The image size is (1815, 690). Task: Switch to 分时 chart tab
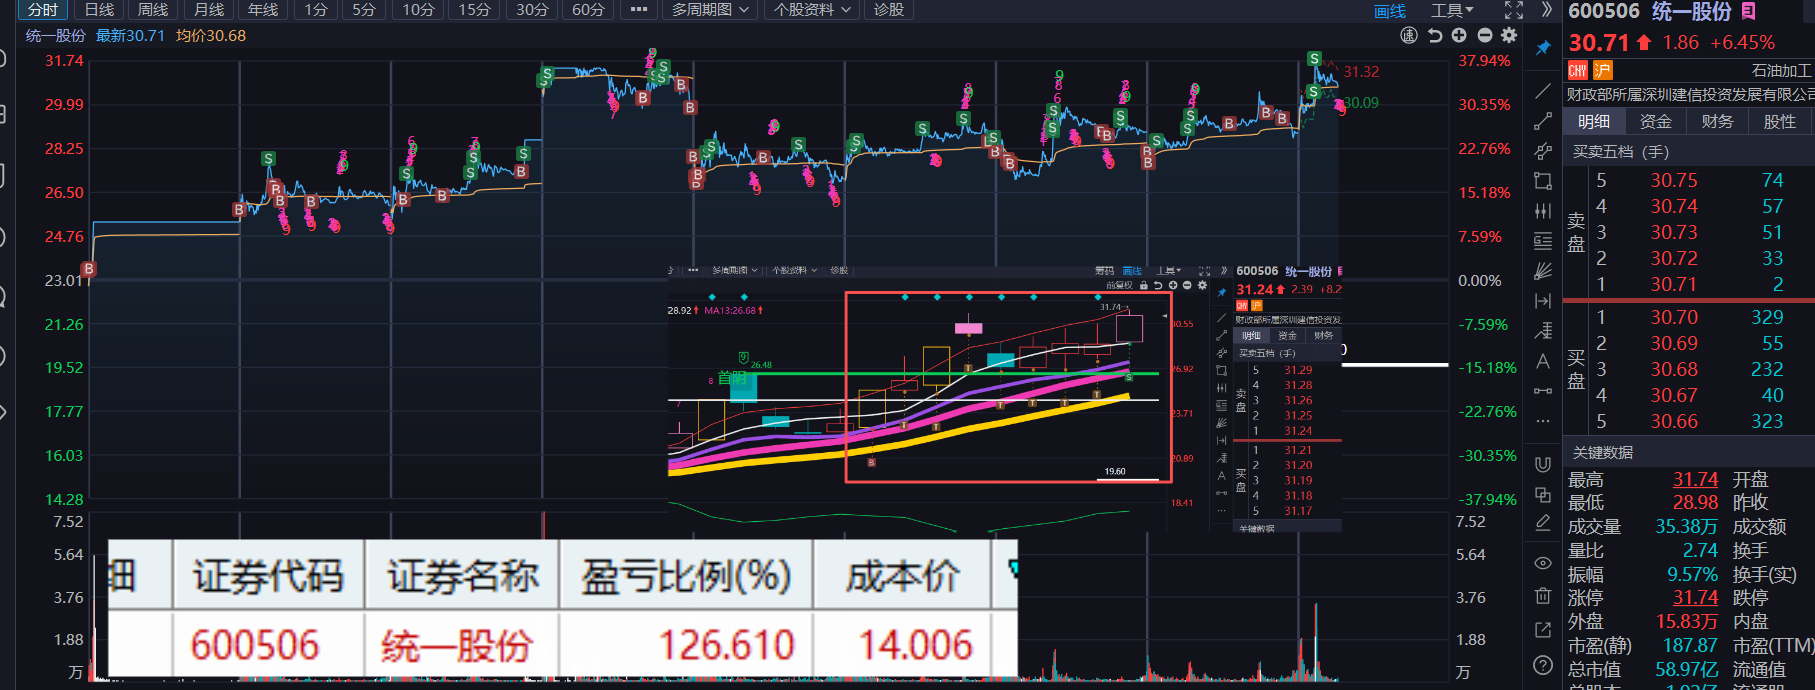pyautogui.click(x=43, y=10)
